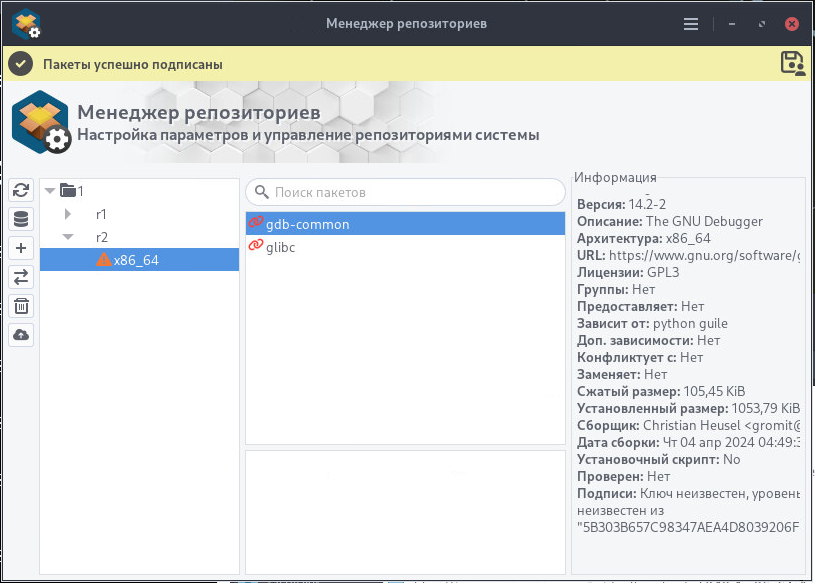Image resolution: width=815 pixels, height=583 pixels.
Task: Click the cloud upload icon
Action: click(21, 335)
